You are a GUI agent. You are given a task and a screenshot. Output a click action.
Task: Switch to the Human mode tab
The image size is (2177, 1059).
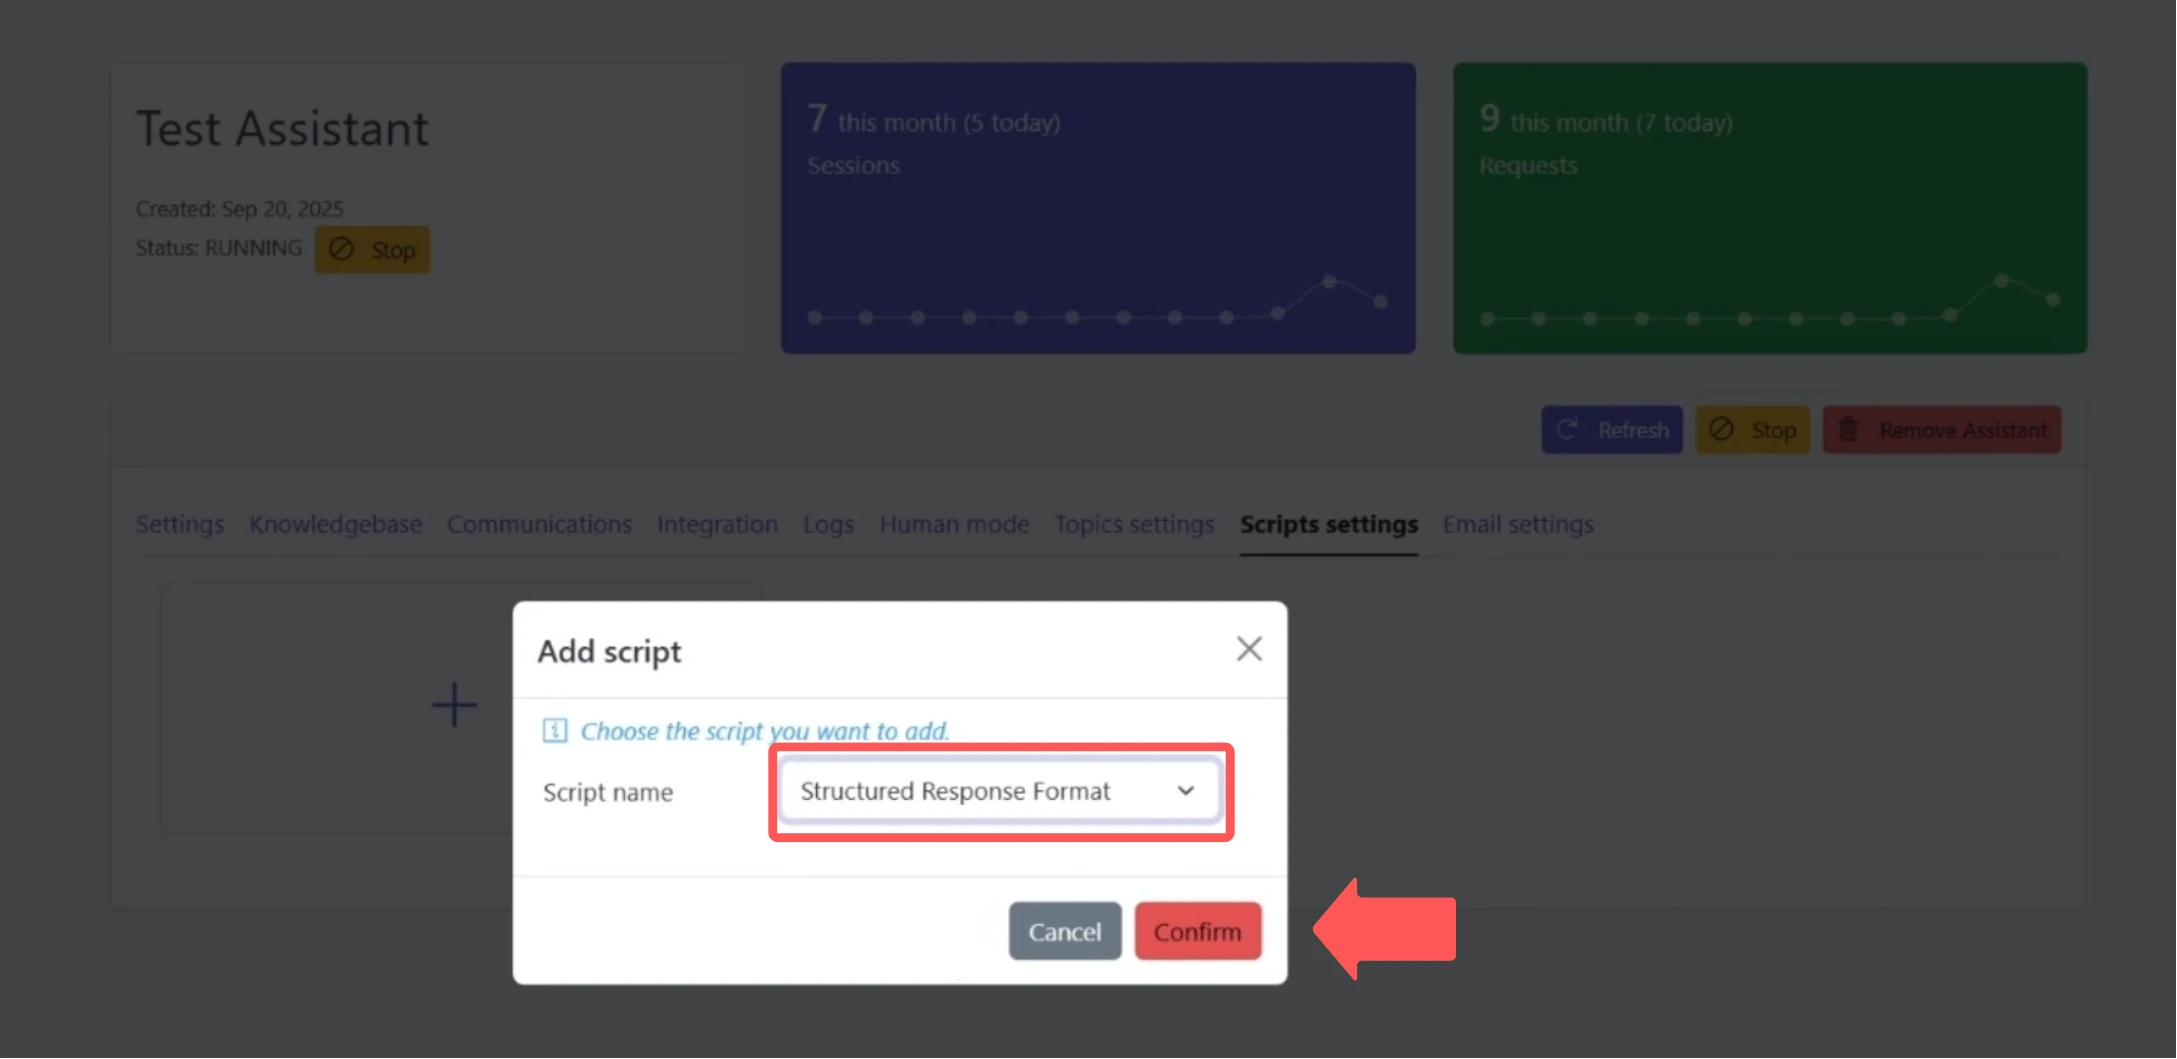[954, 524]
